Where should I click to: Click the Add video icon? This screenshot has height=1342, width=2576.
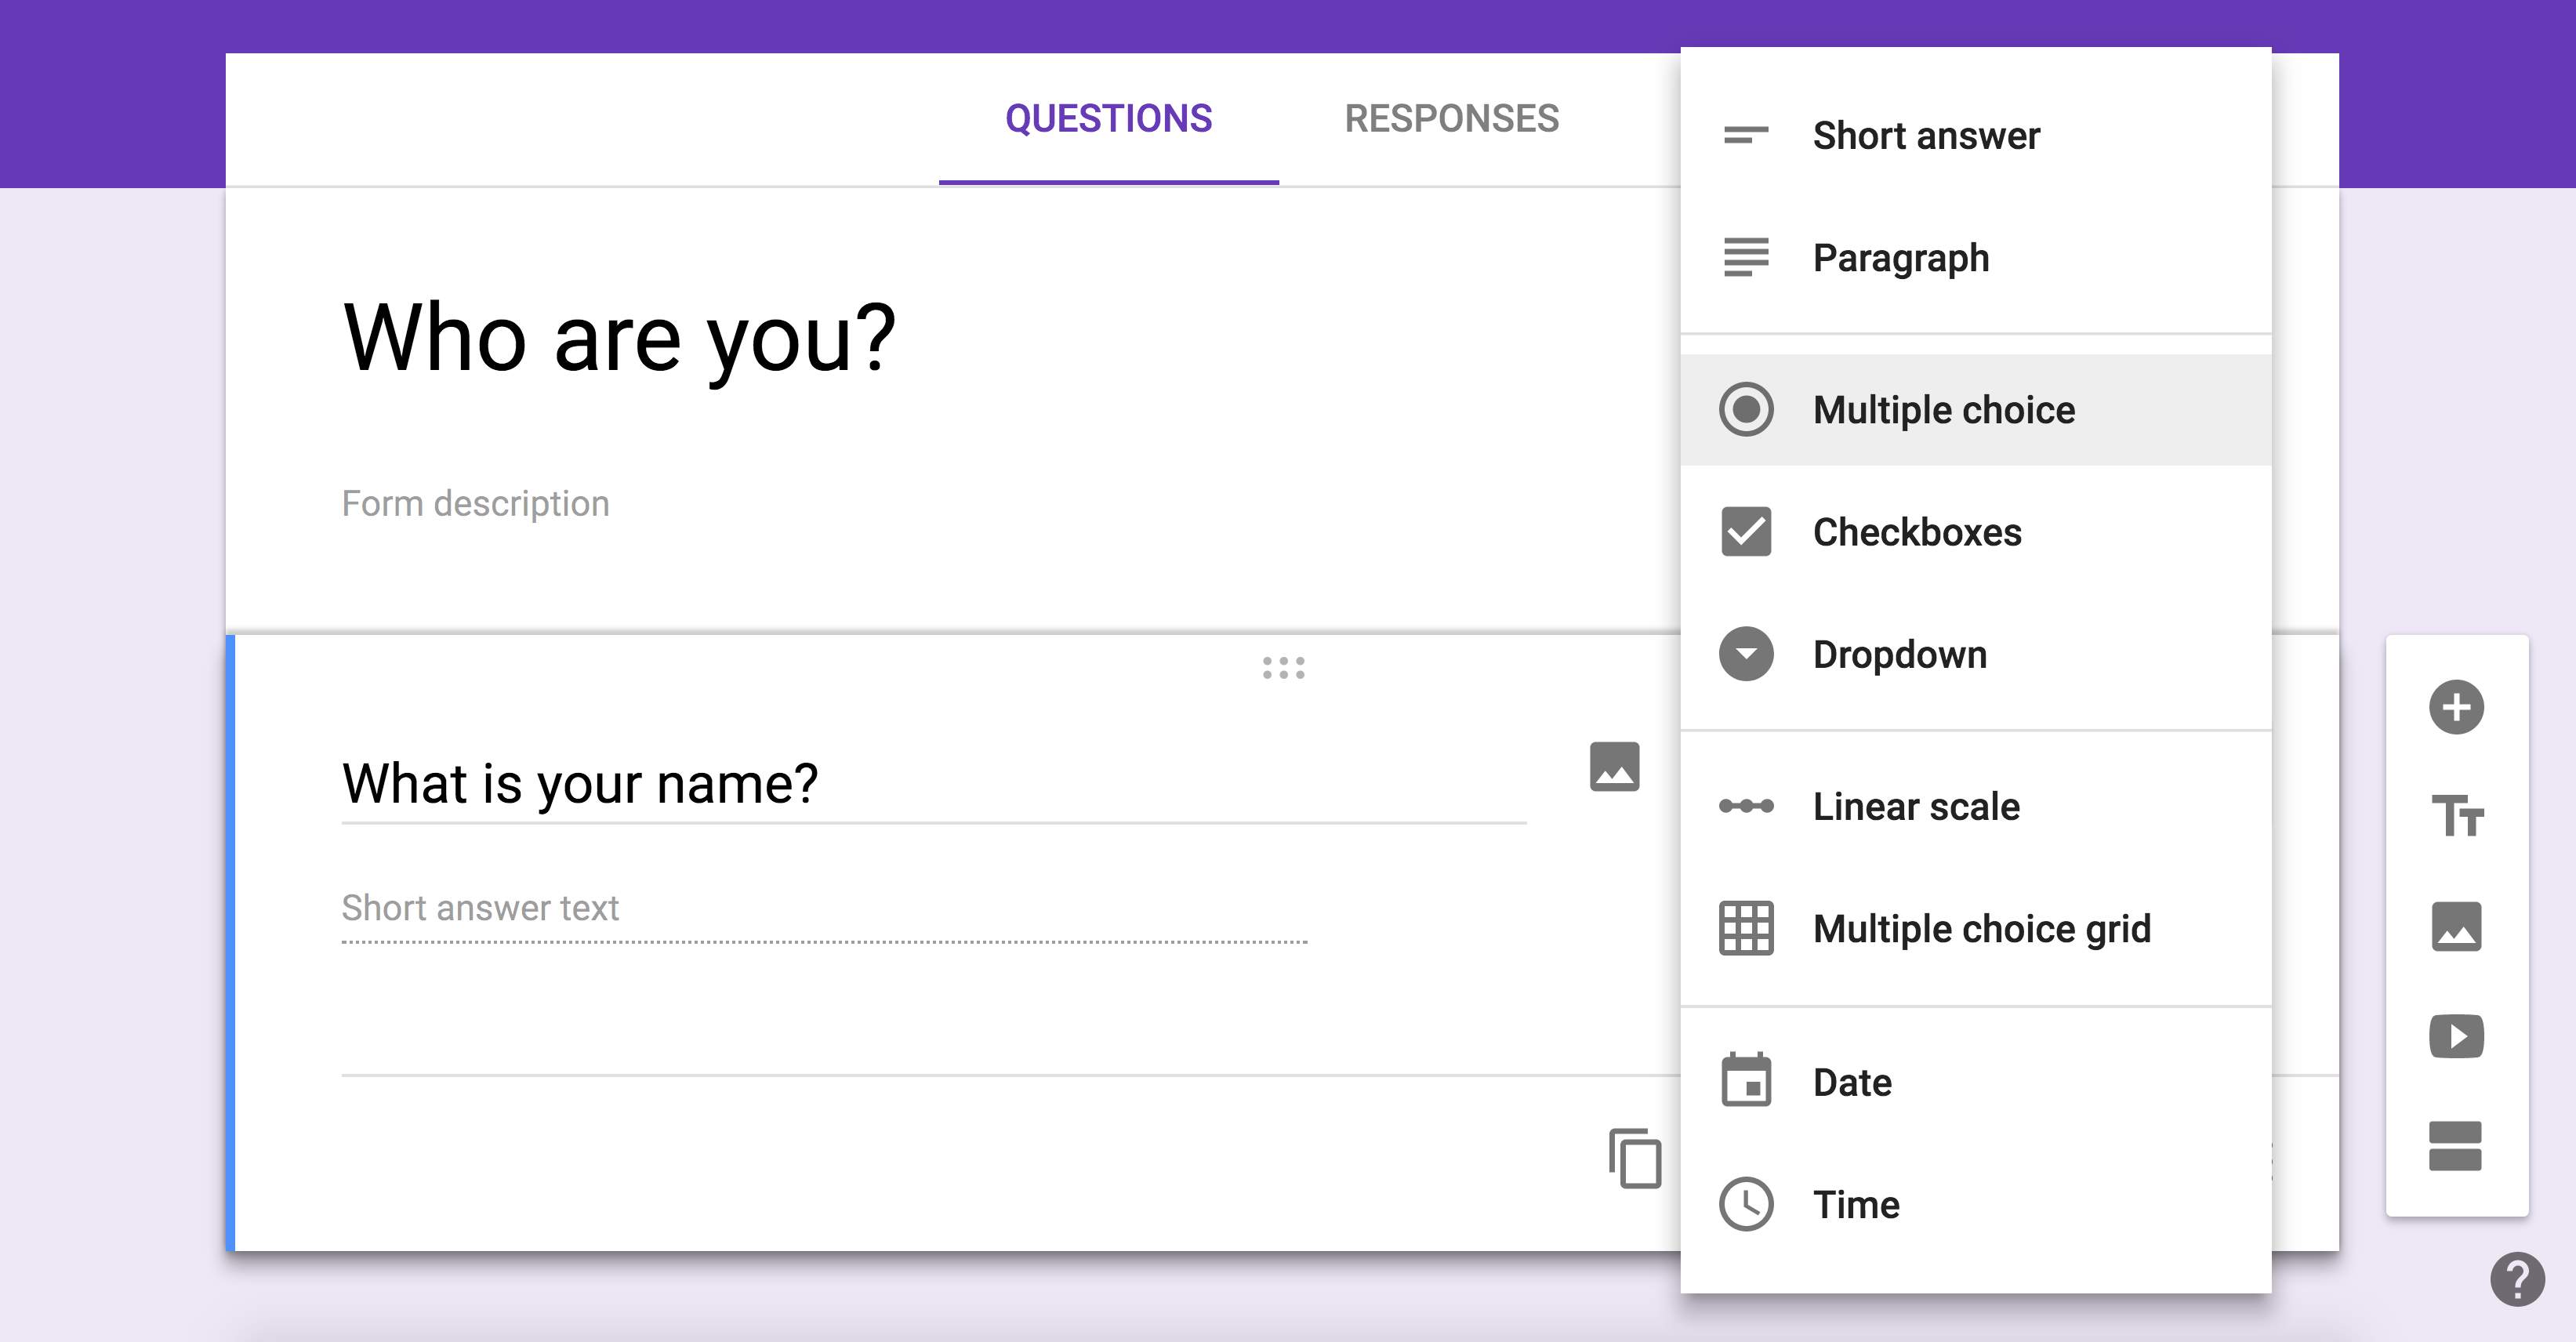(x=2455, y=1035)
